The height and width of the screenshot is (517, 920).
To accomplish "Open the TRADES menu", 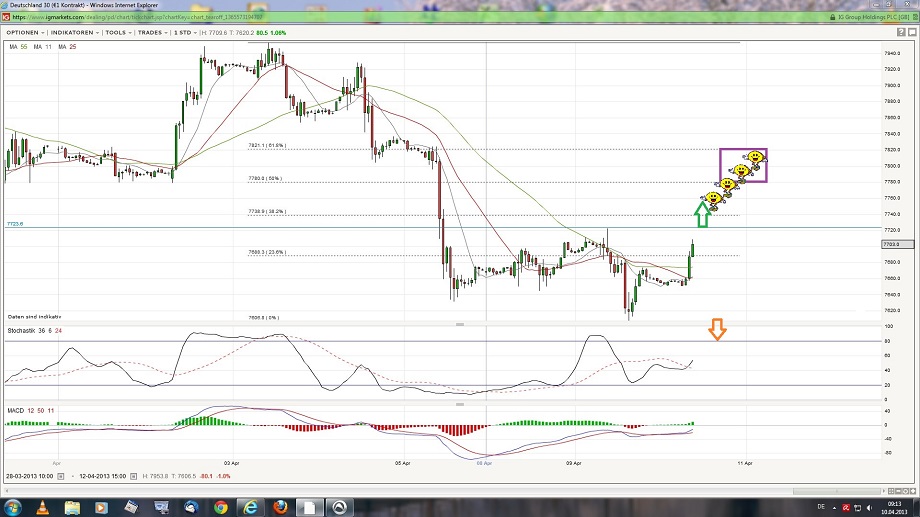I will tap(151, 32).
